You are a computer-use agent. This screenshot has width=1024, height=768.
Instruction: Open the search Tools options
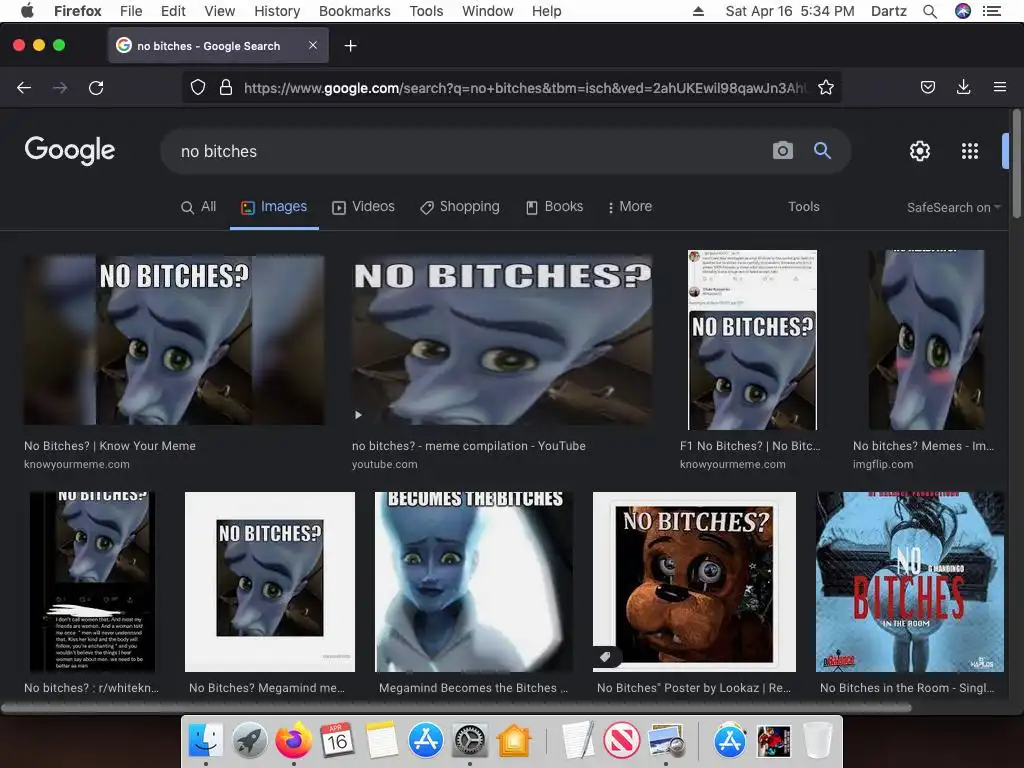[x=803, y=206]
